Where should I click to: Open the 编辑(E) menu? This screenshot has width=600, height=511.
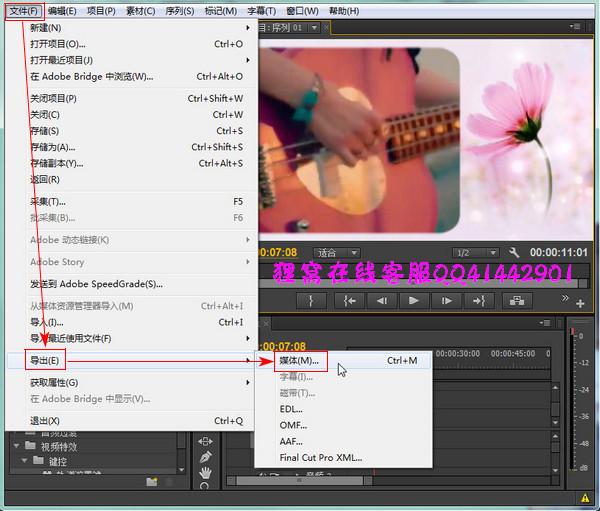click(x=62, y=11)
